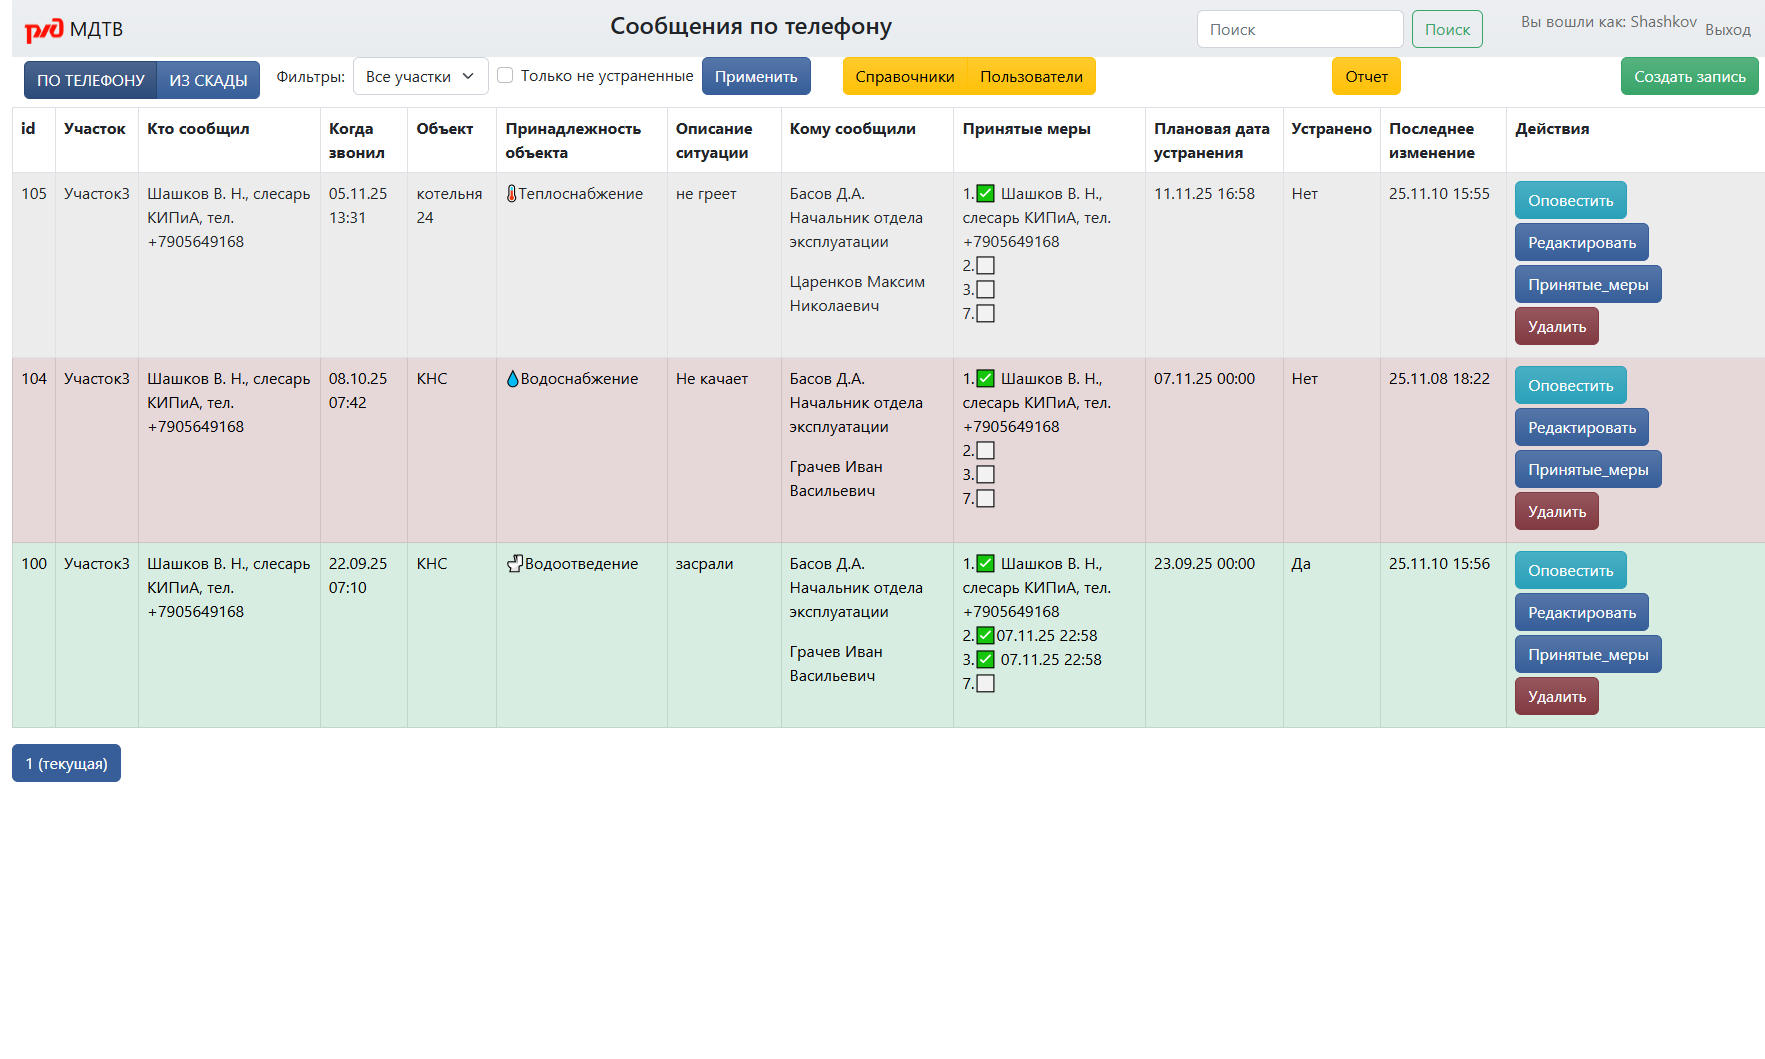The width and height of the screenshot is (1765, 1059).
Task: Delete record 104 with Удалить button
Action: [x=1556, y=512]
